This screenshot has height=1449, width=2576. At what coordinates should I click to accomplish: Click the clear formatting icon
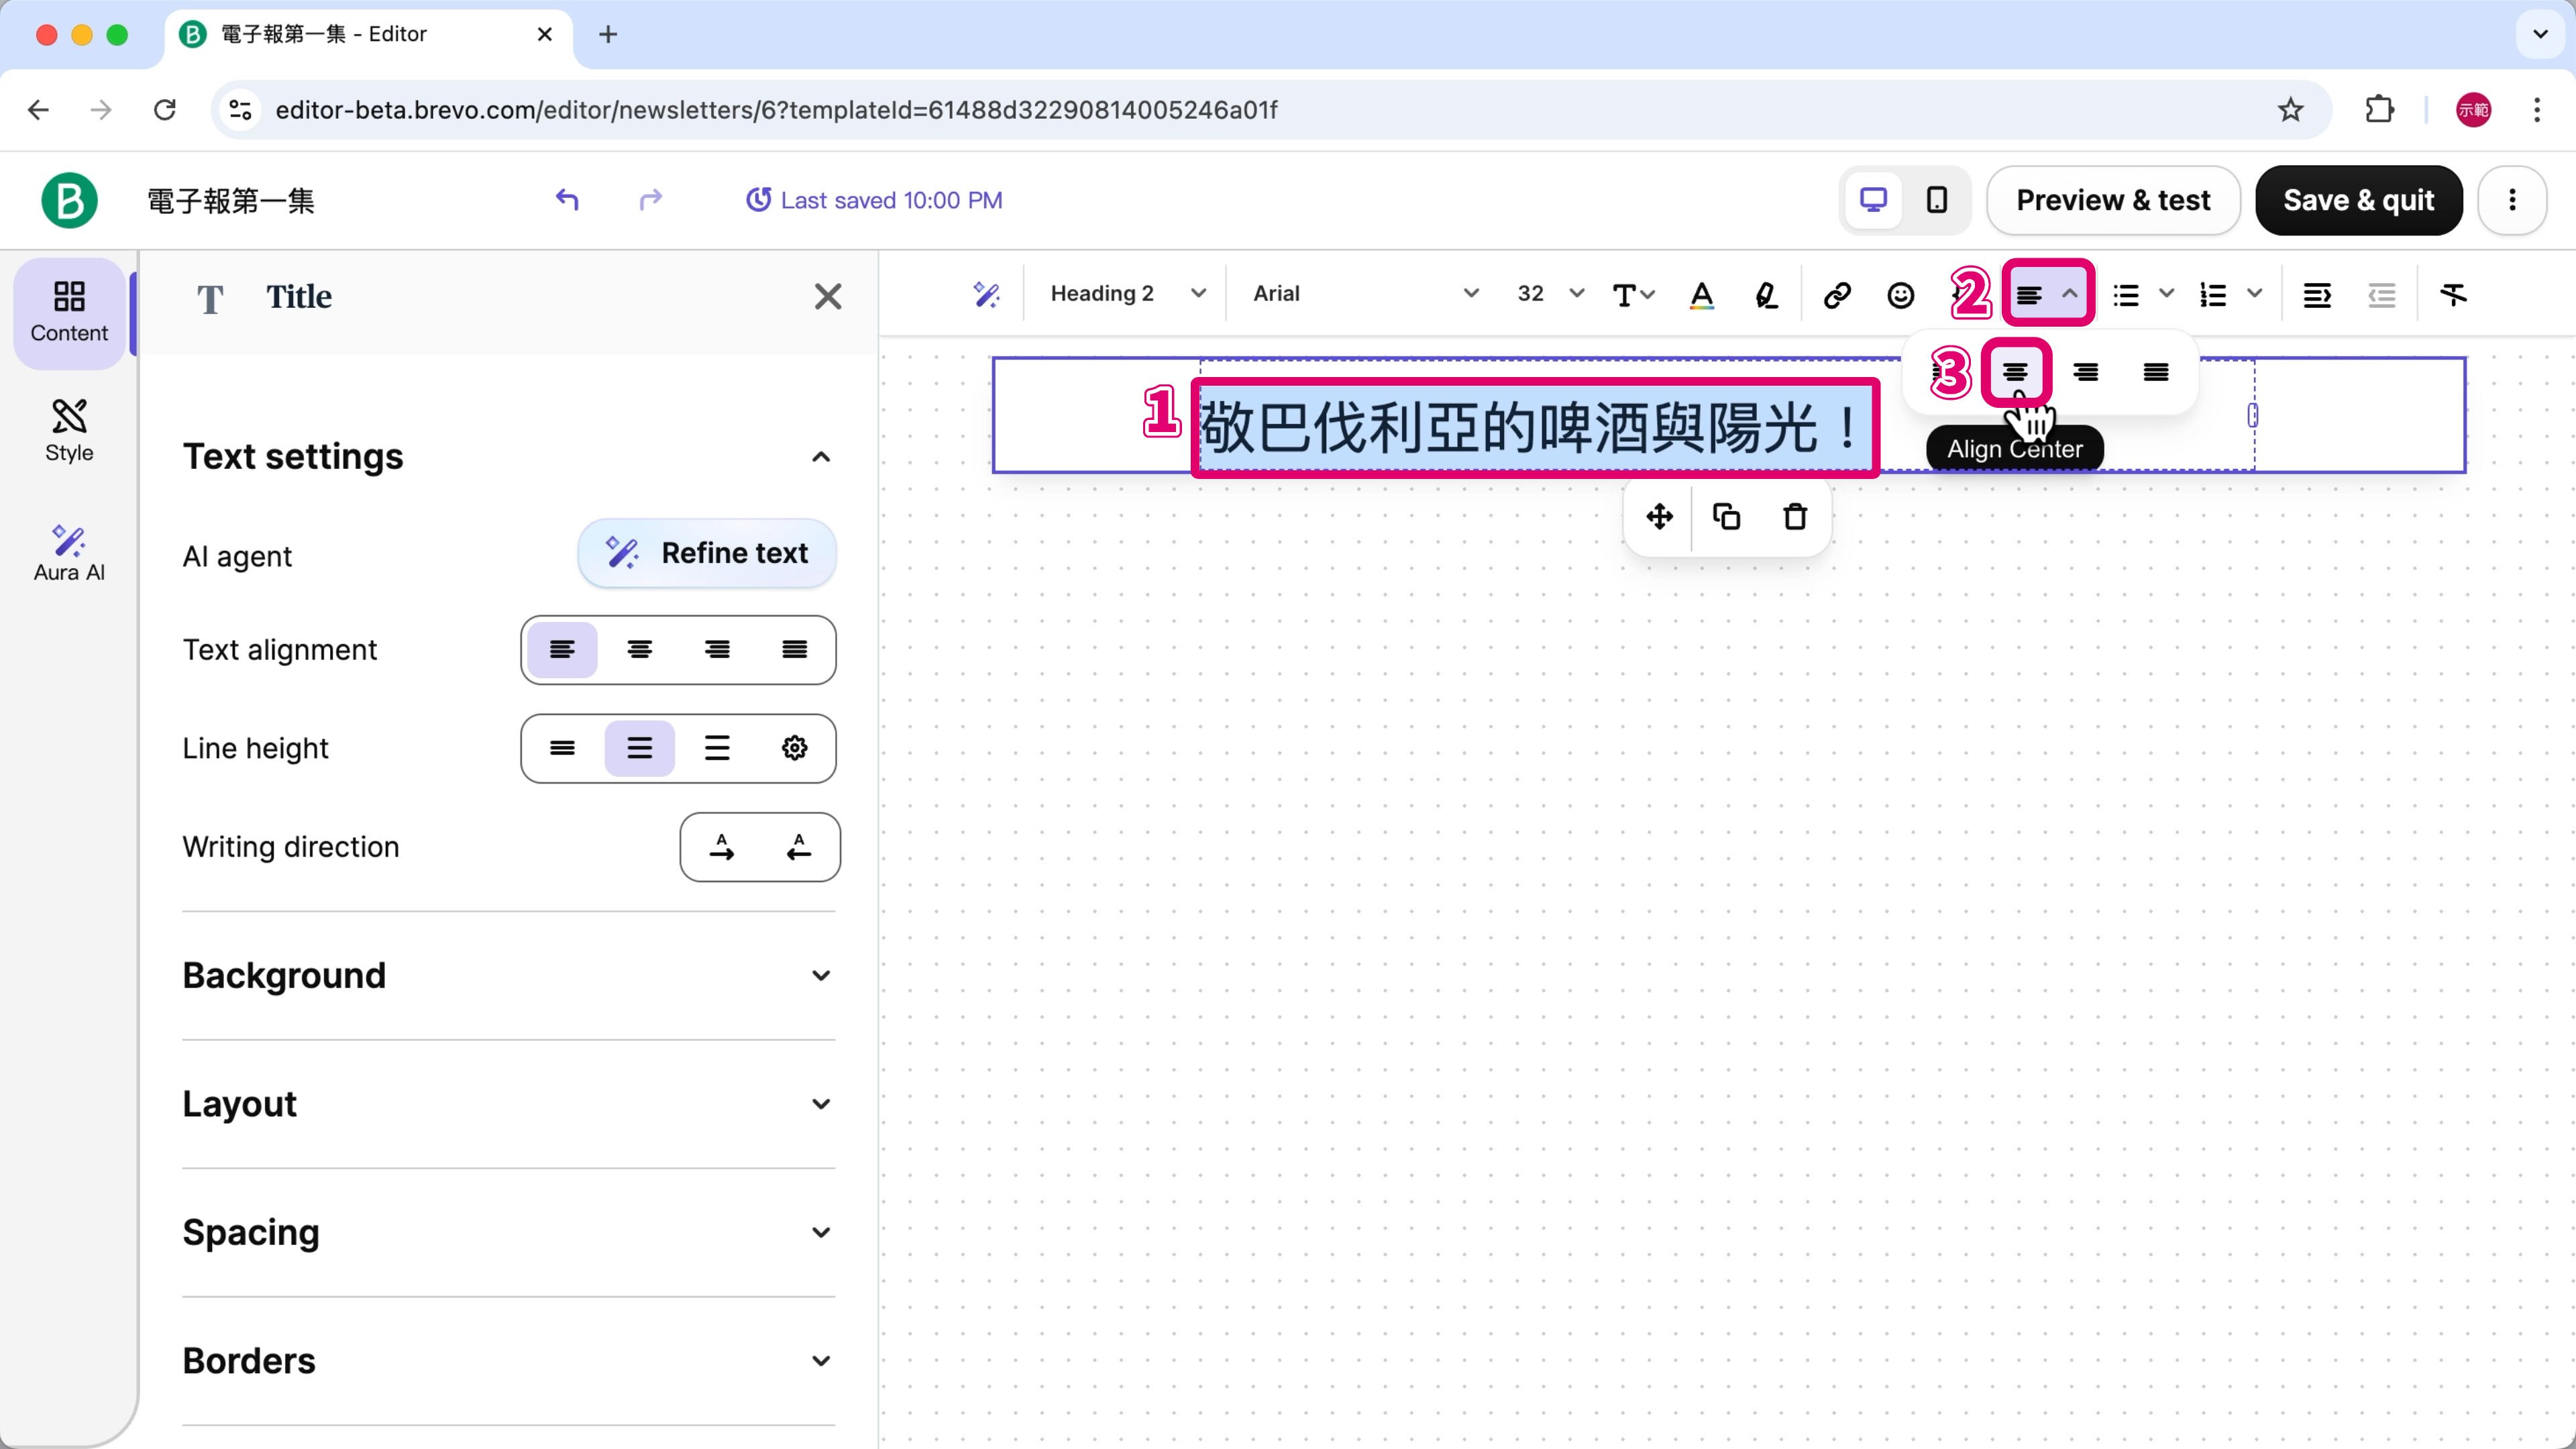point(2453,294)
